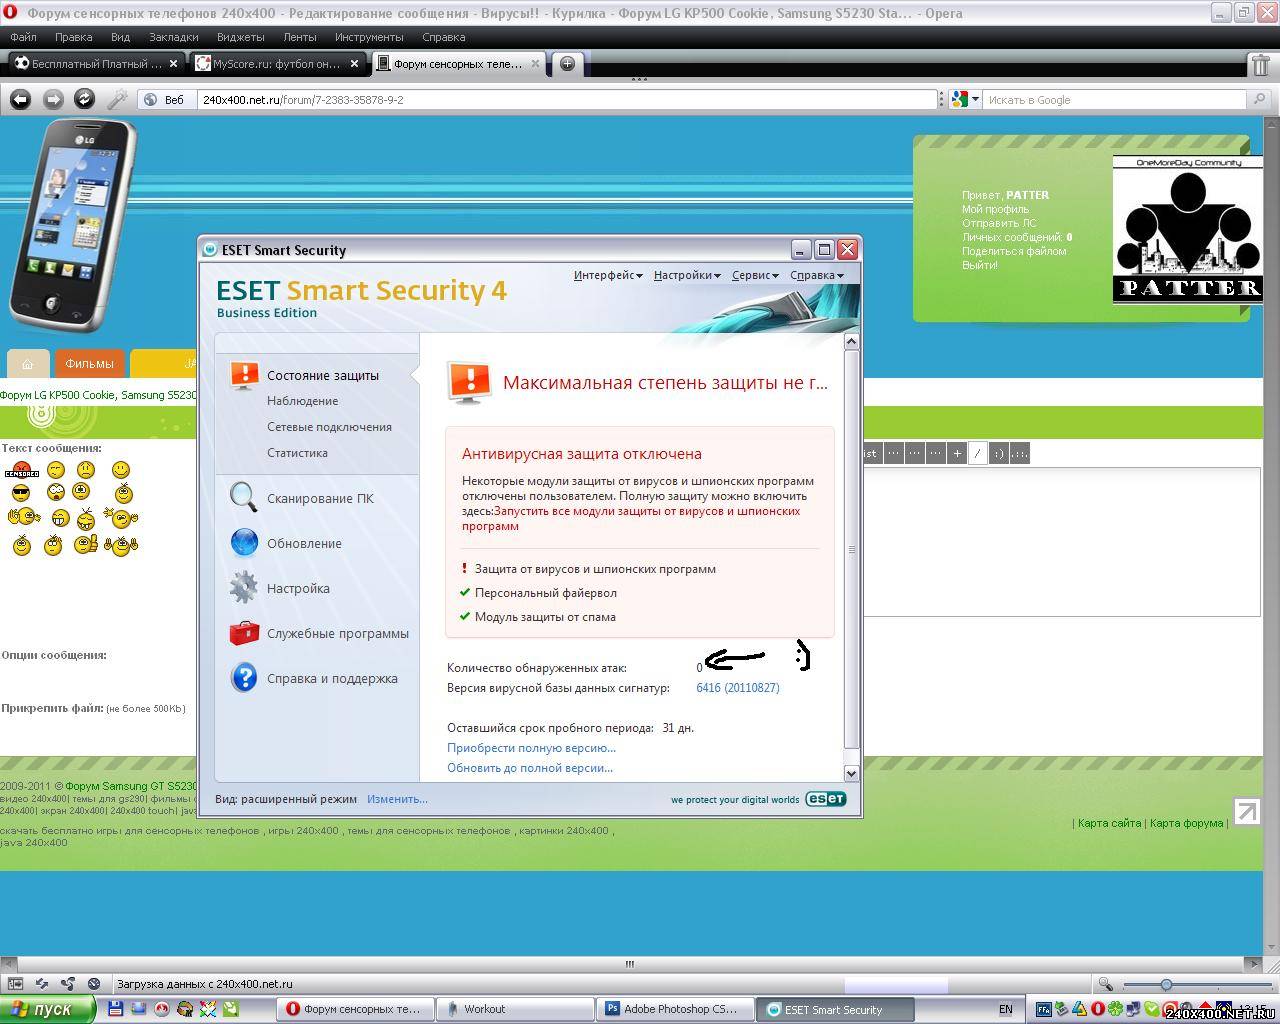This screenshot has height=1024, width=1280.
Task: Insert the censored smiley emoticon
Action: pyautogui.click(x=21, y=470)
